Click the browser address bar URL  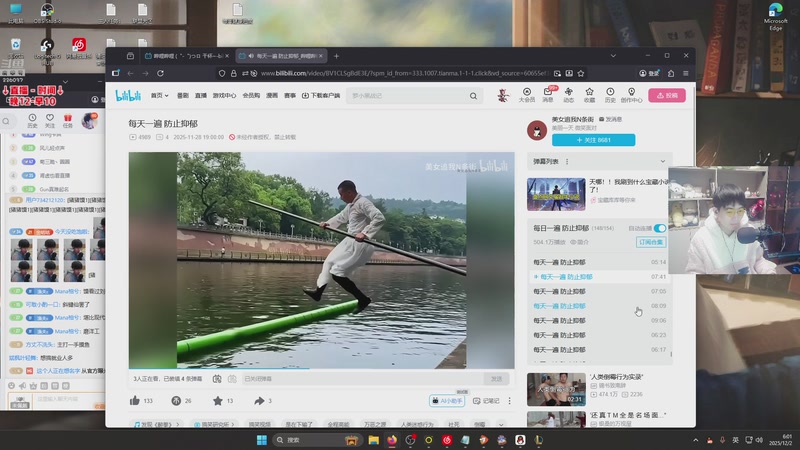(x=404, y=73)
